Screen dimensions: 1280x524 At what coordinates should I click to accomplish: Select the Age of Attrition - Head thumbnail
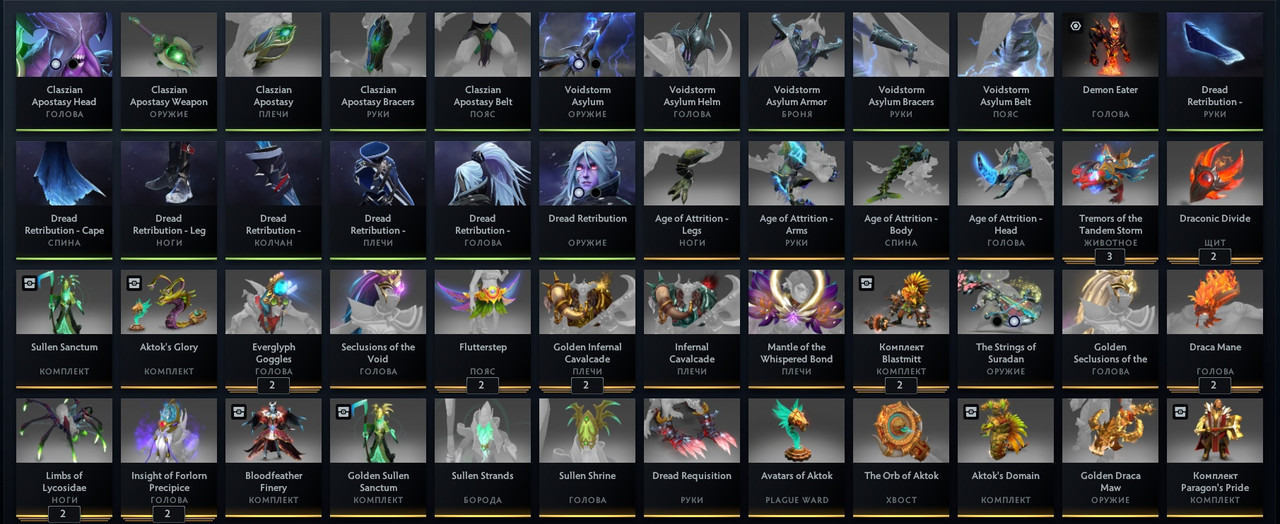tap(1005, 173)
